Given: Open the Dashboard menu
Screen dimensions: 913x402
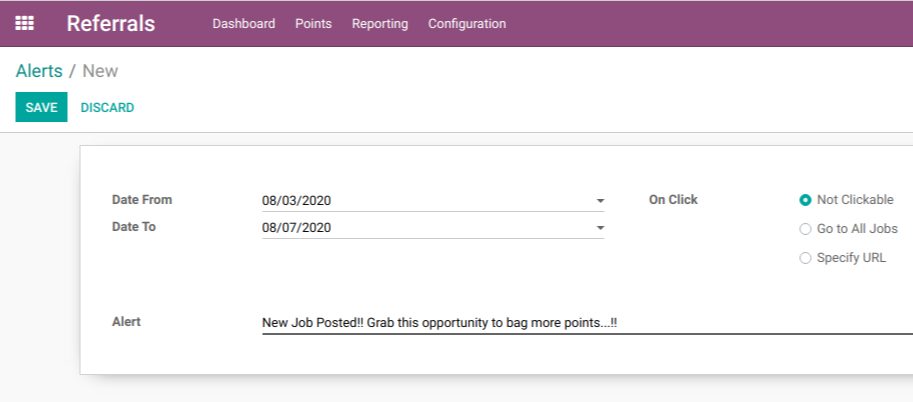Looking at the screenshot, I should click(243, 24).
